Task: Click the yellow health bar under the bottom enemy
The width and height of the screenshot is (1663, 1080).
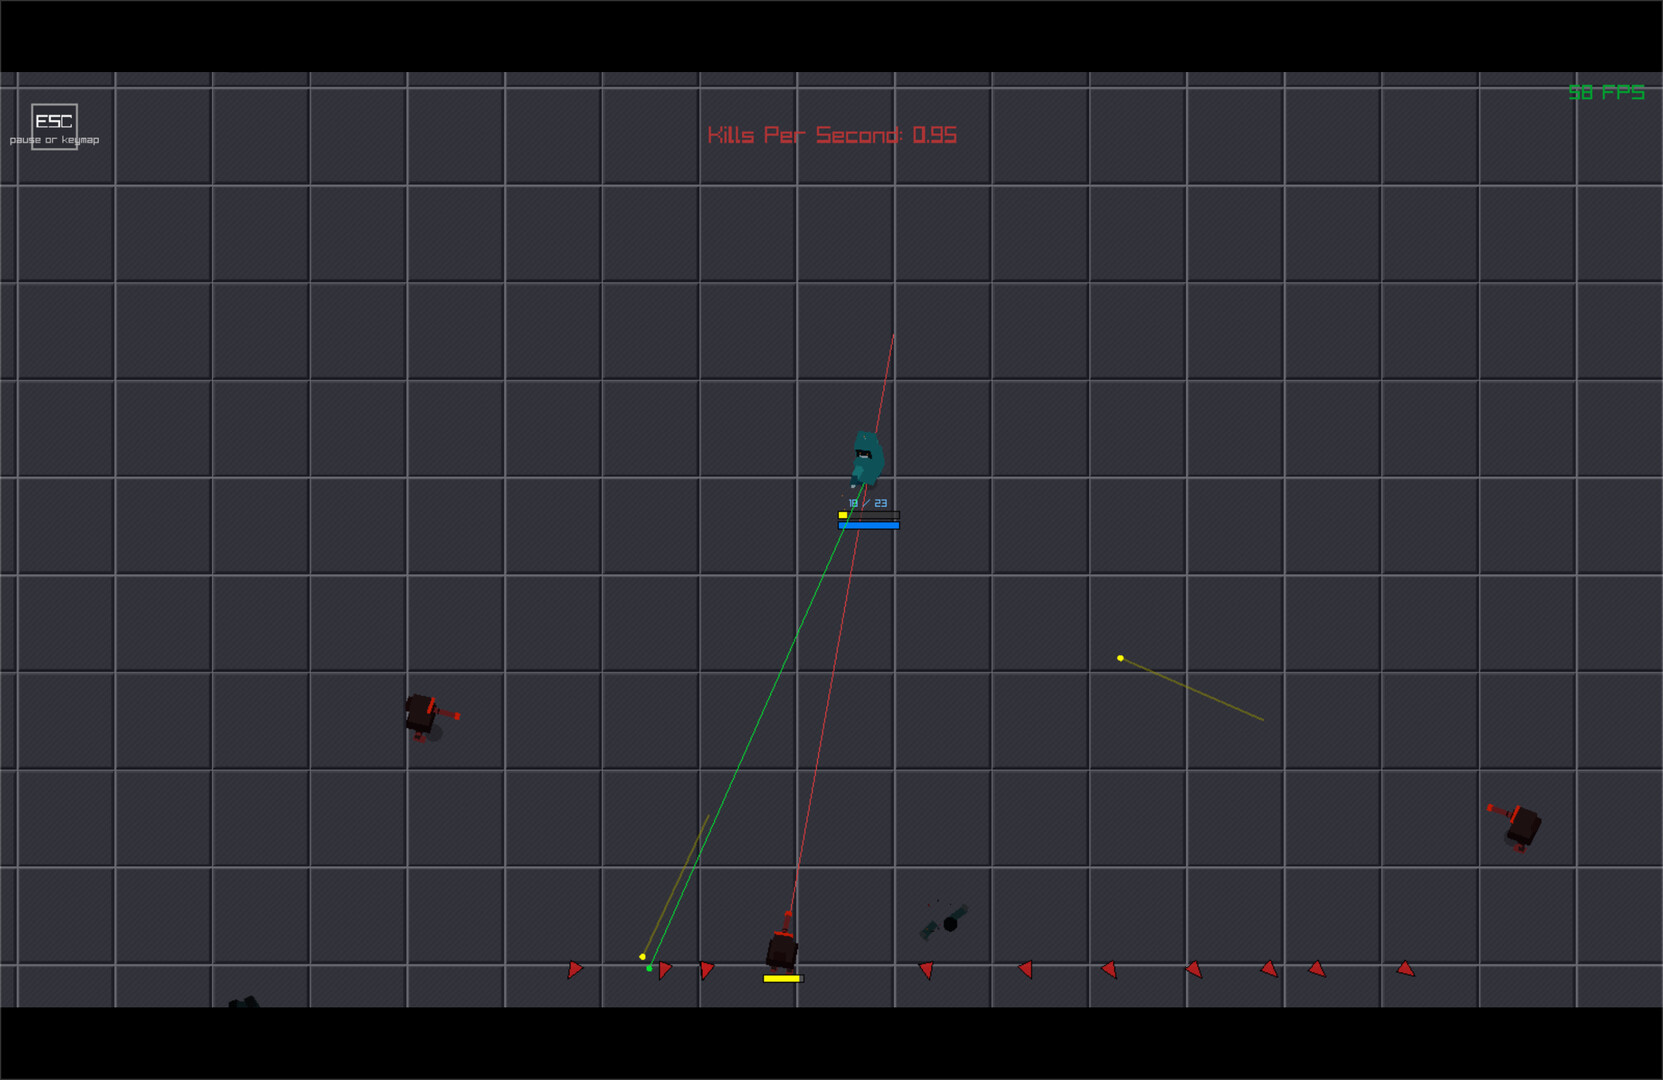Action: pos(782,979)
